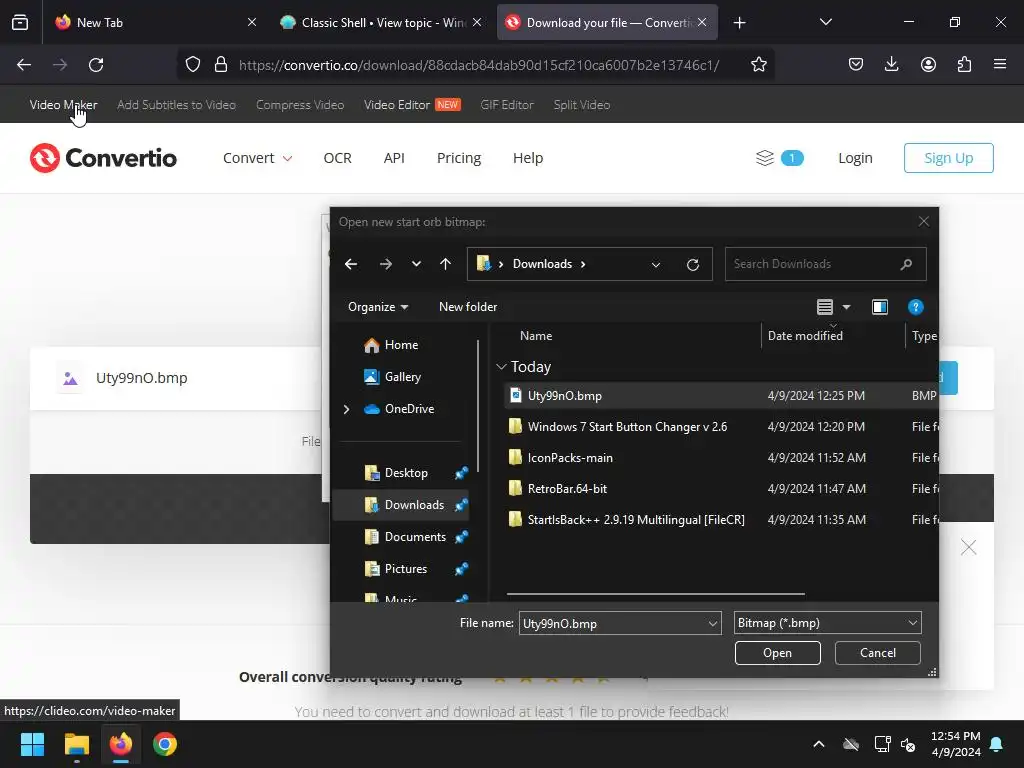
Task: Click Cancel in the file dialog
Action: coord(878,653)
